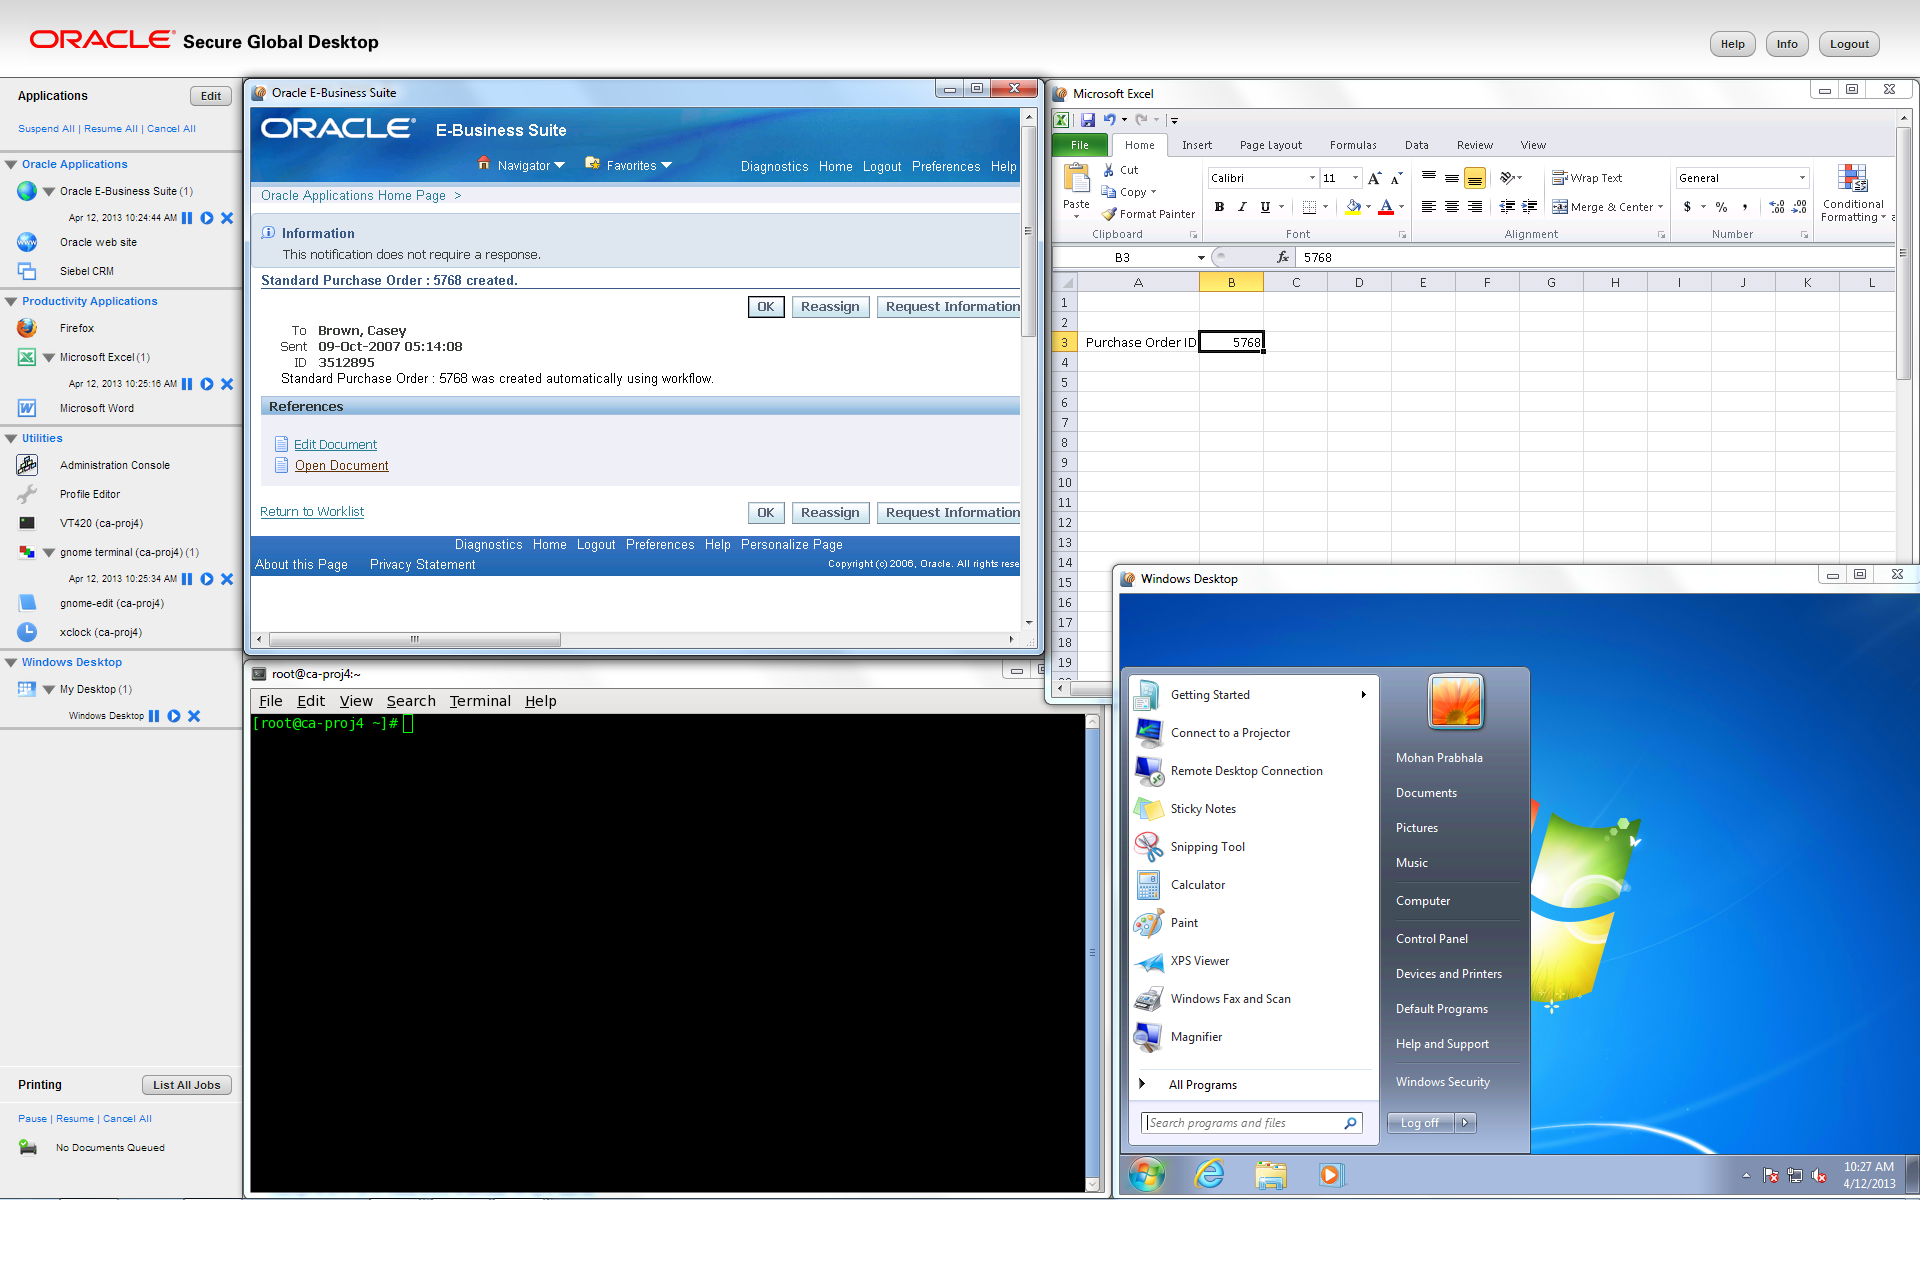Screen dimensions: 1920x1280
Task: Click the E-Business Suite horizontal scrollbar thumb
Action: 415,639
